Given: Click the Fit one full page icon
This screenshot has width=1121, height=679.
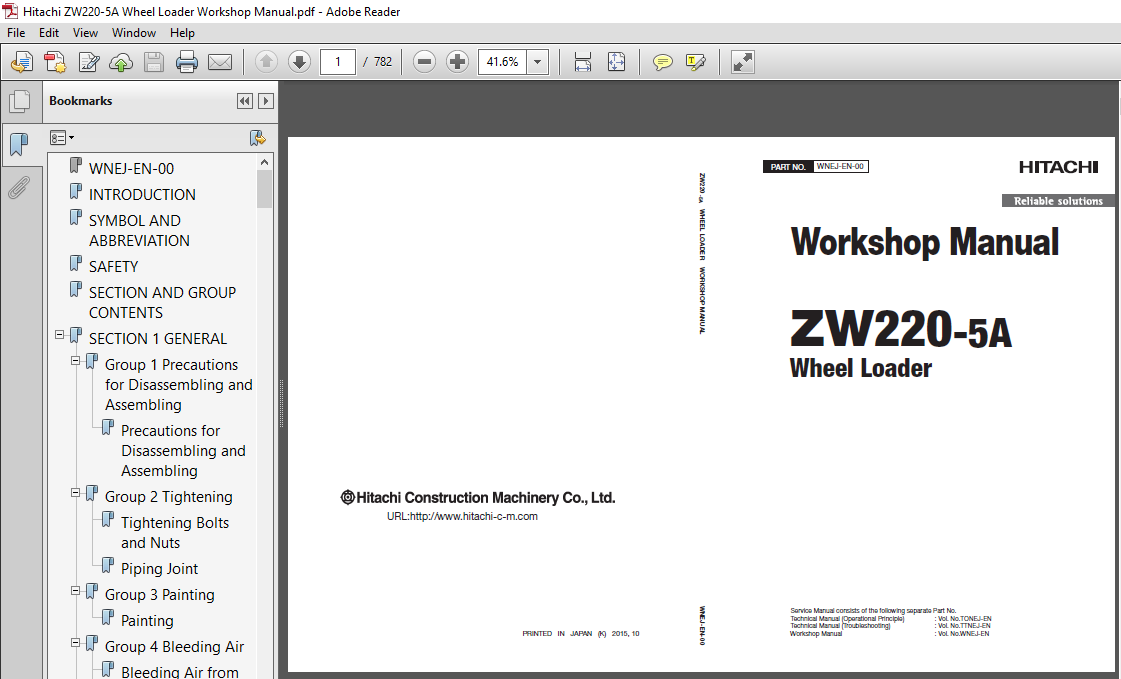Looking at the screenshot, I should coord(616,62).
